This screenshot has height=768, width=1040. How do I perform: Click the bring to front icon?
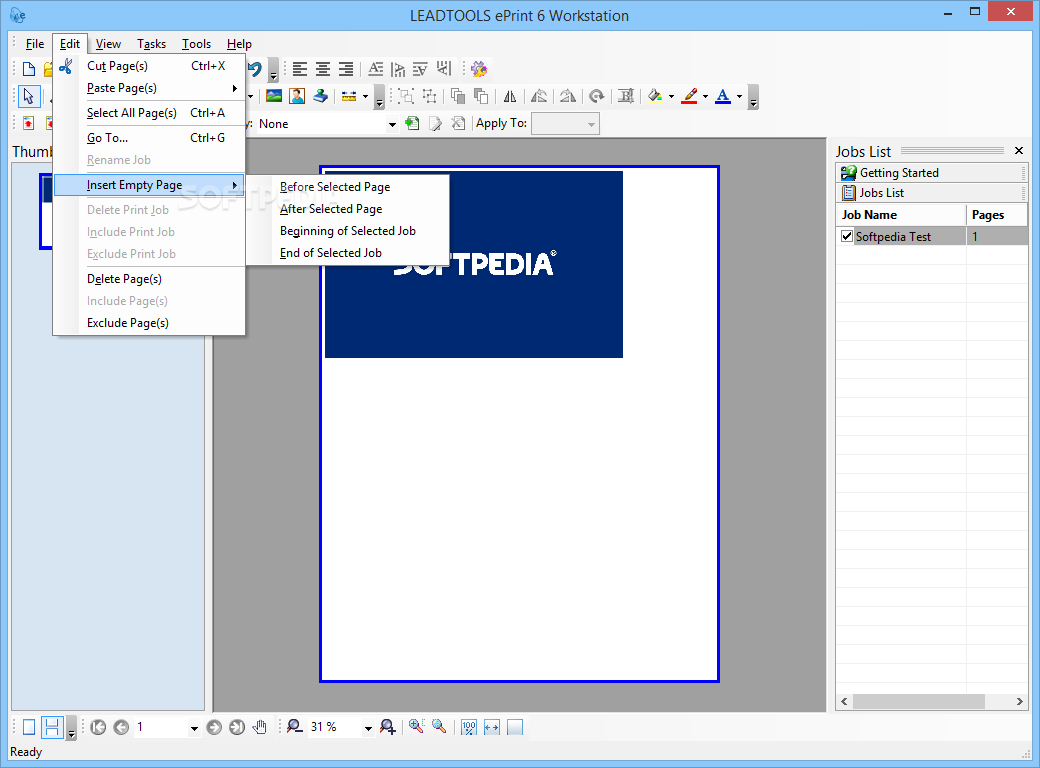pos(458,97)
